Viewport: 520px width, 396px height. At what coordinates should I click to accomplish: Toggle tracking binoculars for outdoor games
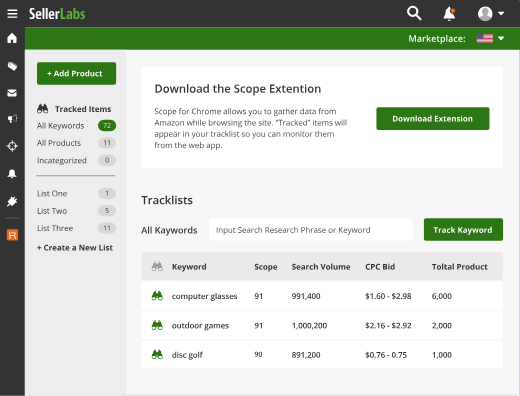(157, 325)
